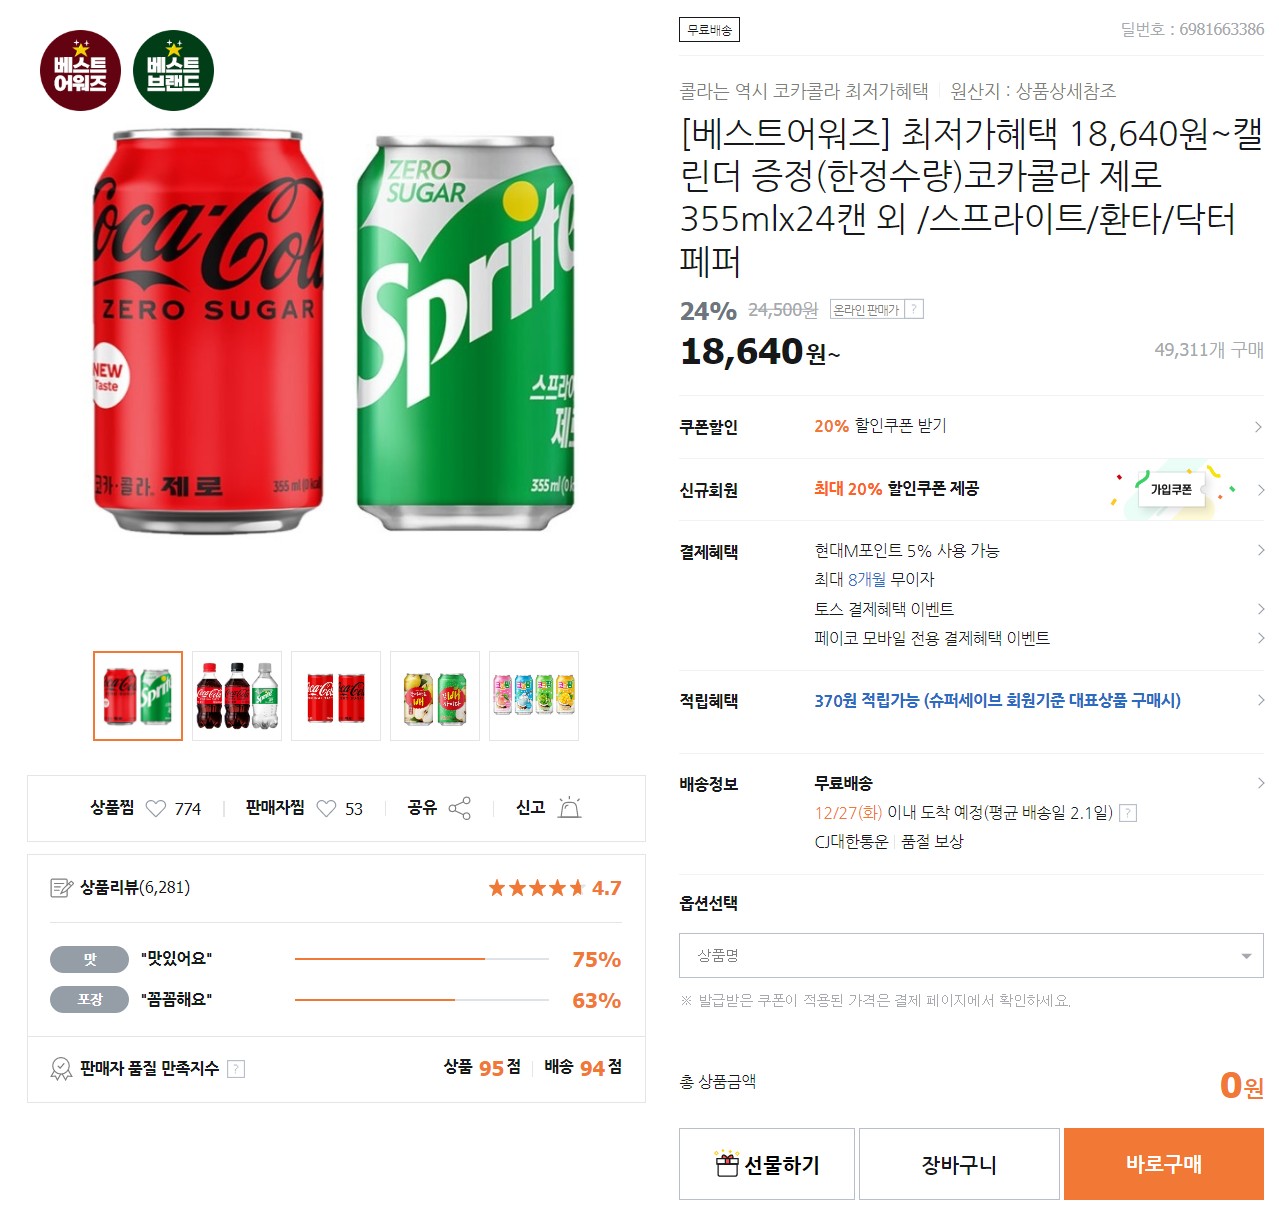The height and width of the screenshot is (1211, 1279).
Task: Click question mark beside average delivery time
Action: pos(1128,812)
